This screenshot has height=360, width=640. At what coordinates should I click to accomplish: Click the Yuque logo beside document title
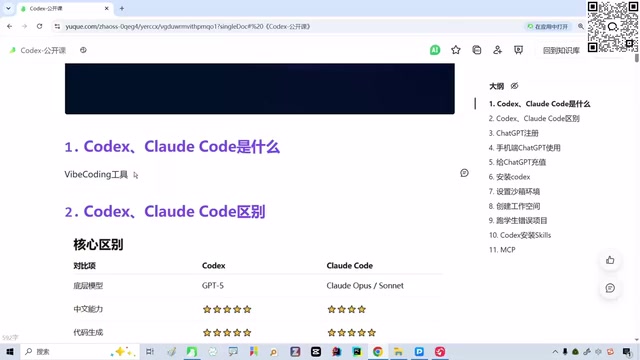pyautogui.click(x=13, y=50)
